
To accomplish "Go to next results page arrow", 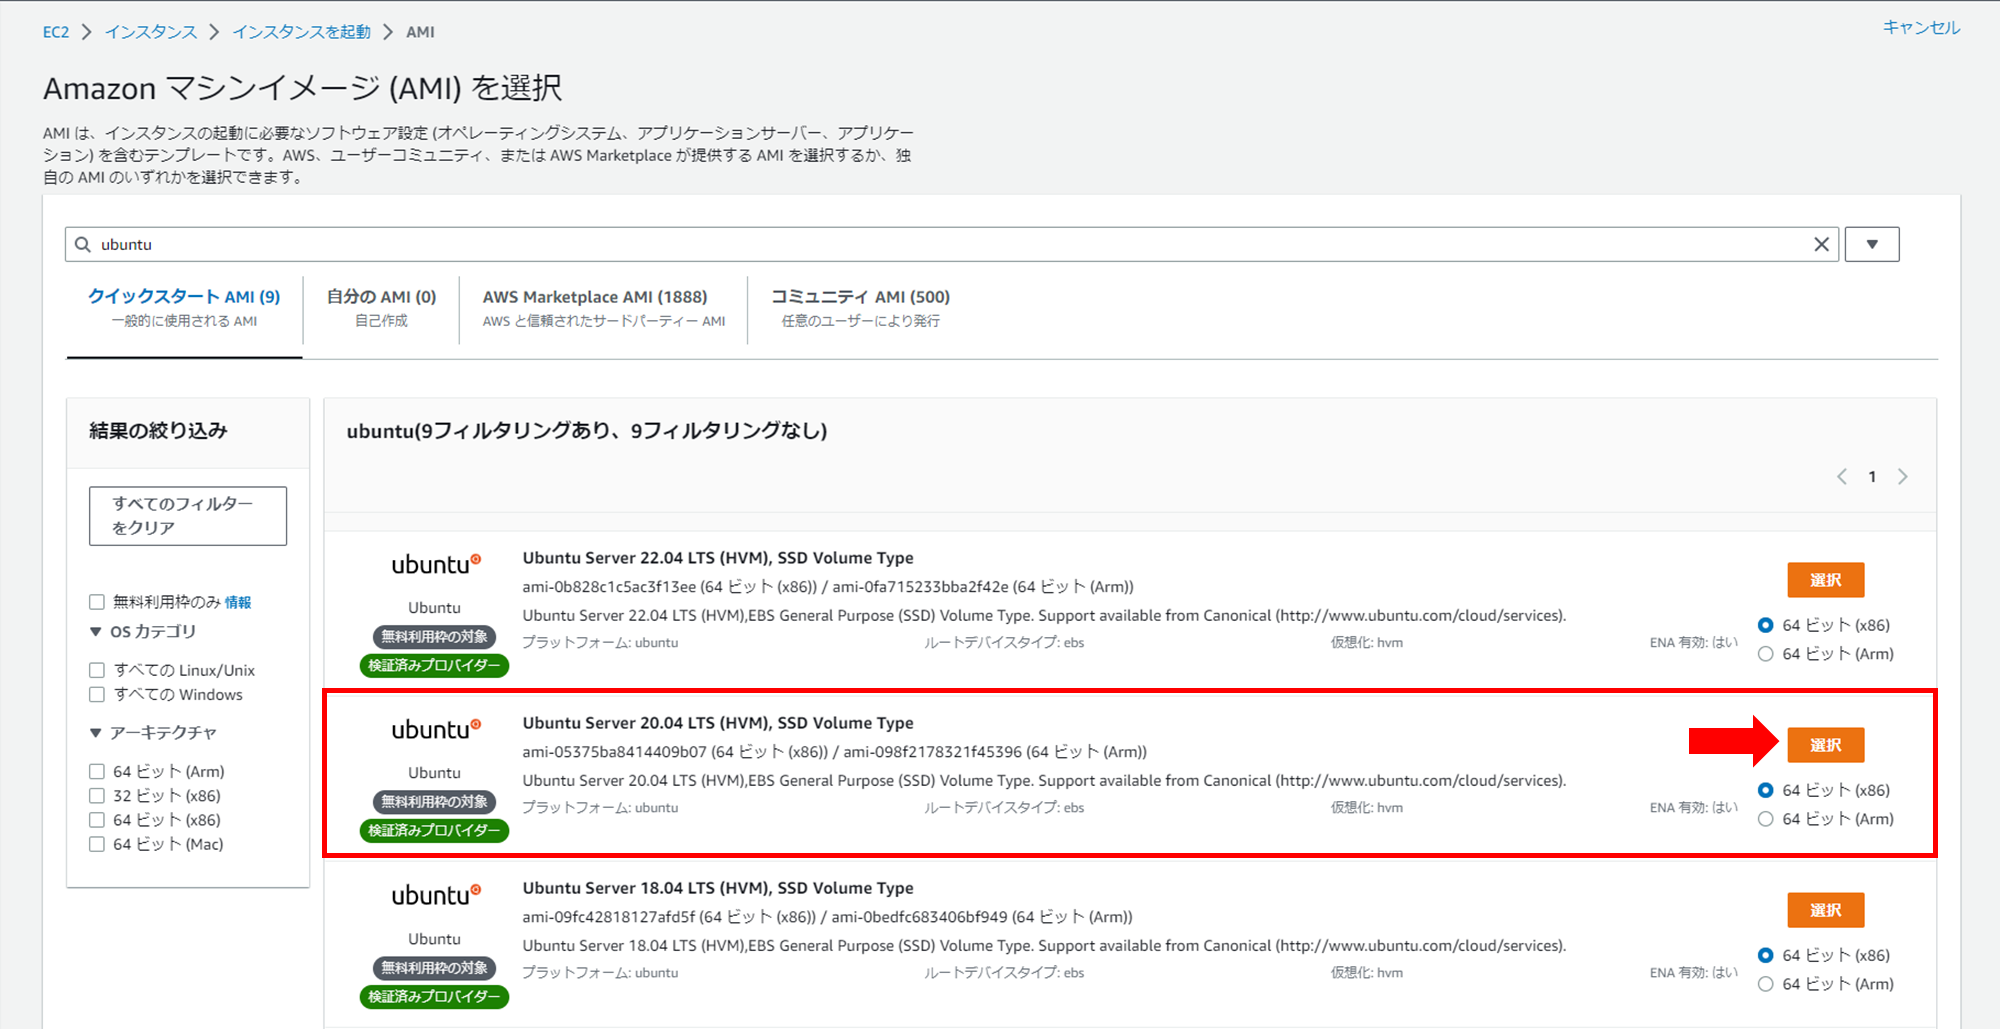I will [1902, 477].
